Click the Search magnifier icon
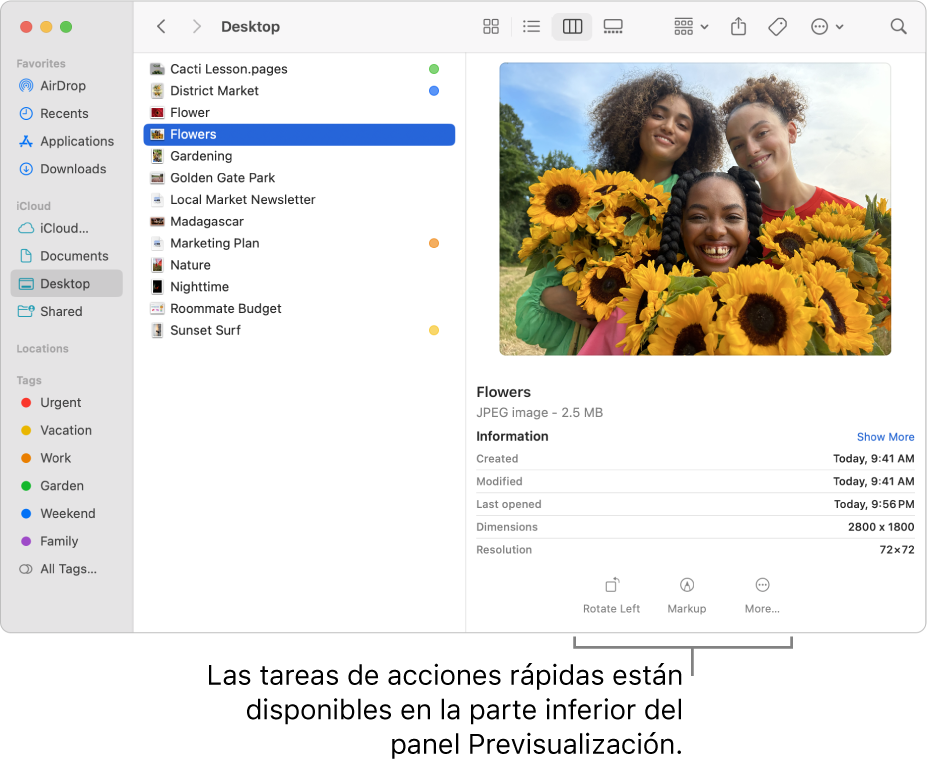 click(x=898, y=27)
